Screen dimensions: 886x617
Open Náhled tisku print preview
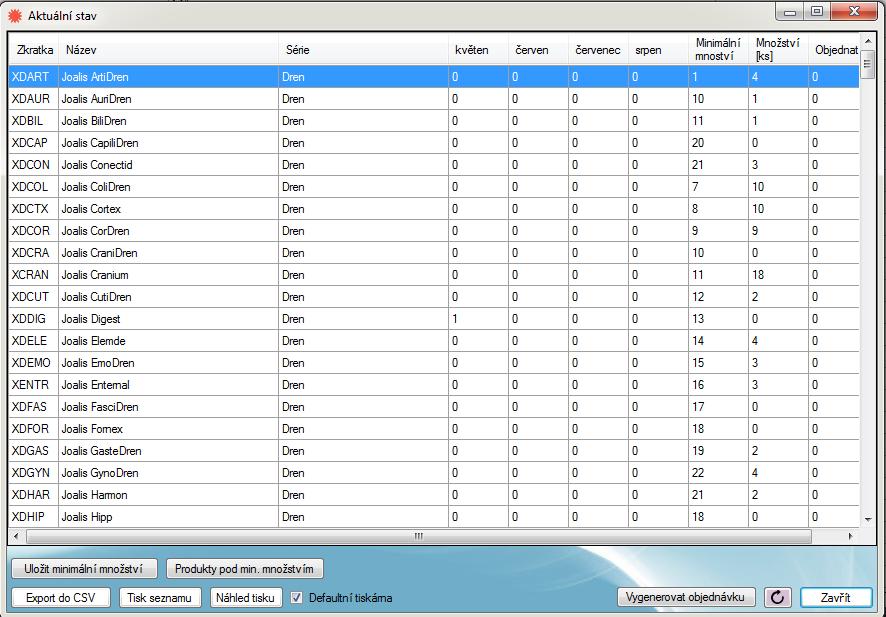[x=245, y=597]
